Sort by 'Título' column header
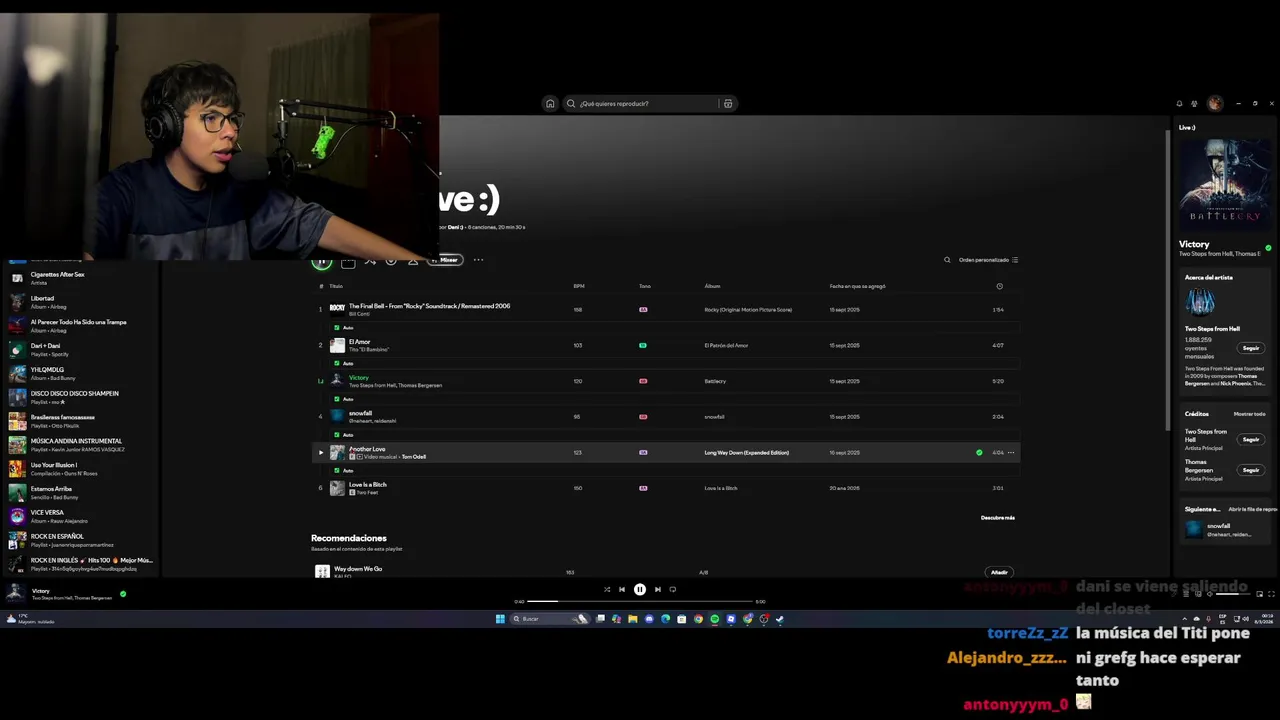This screenshot has height=720, width=1280. click(x=336, y=286)
